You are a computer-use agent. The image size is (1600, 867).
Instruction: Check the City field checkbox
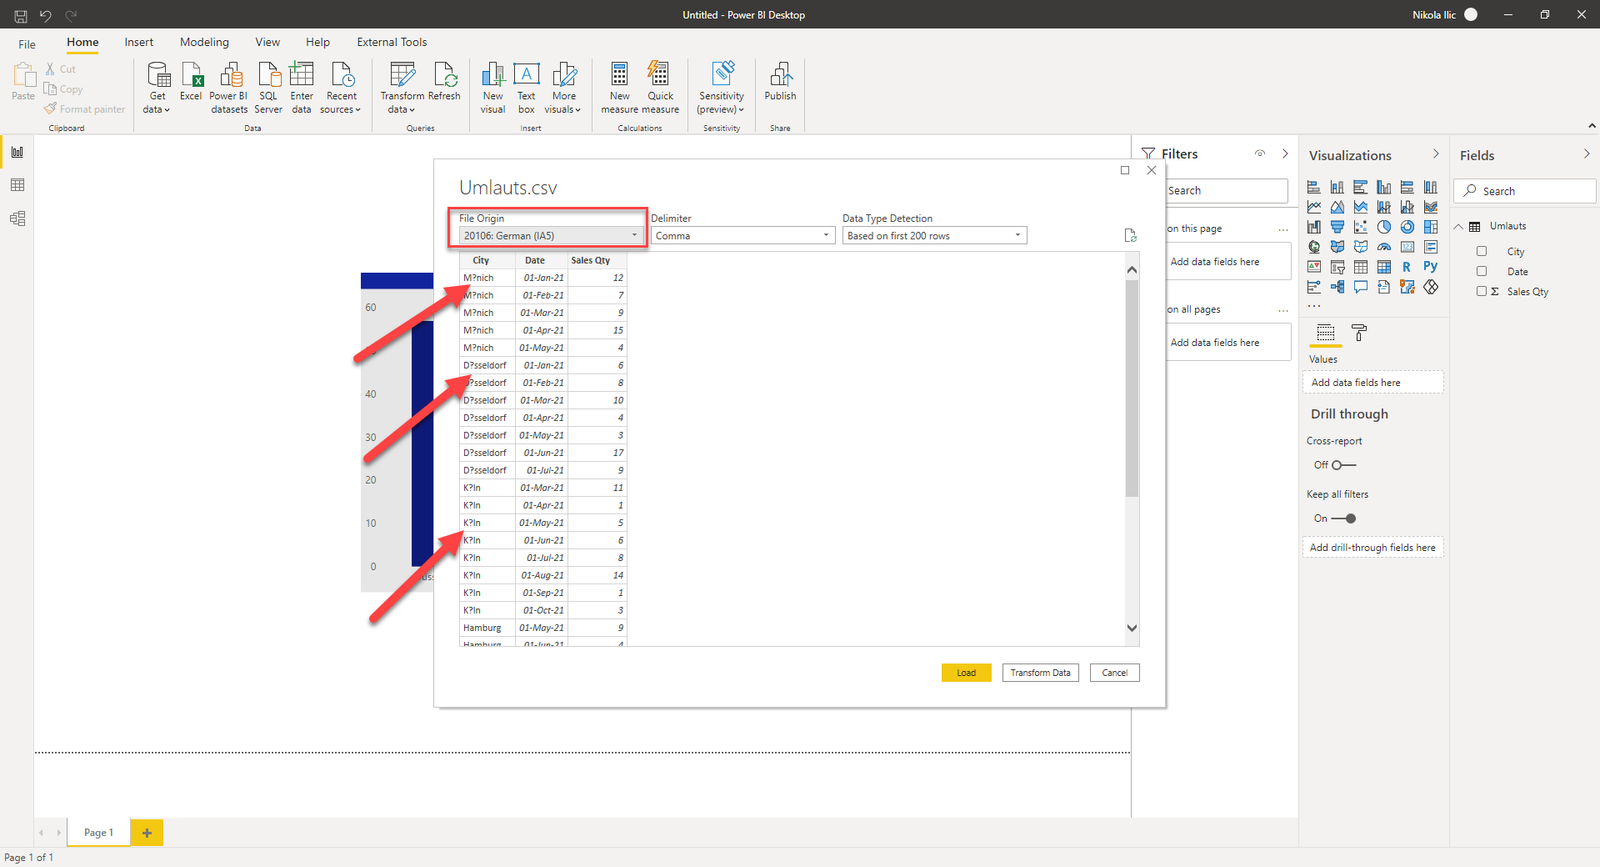coord(1482,252)
